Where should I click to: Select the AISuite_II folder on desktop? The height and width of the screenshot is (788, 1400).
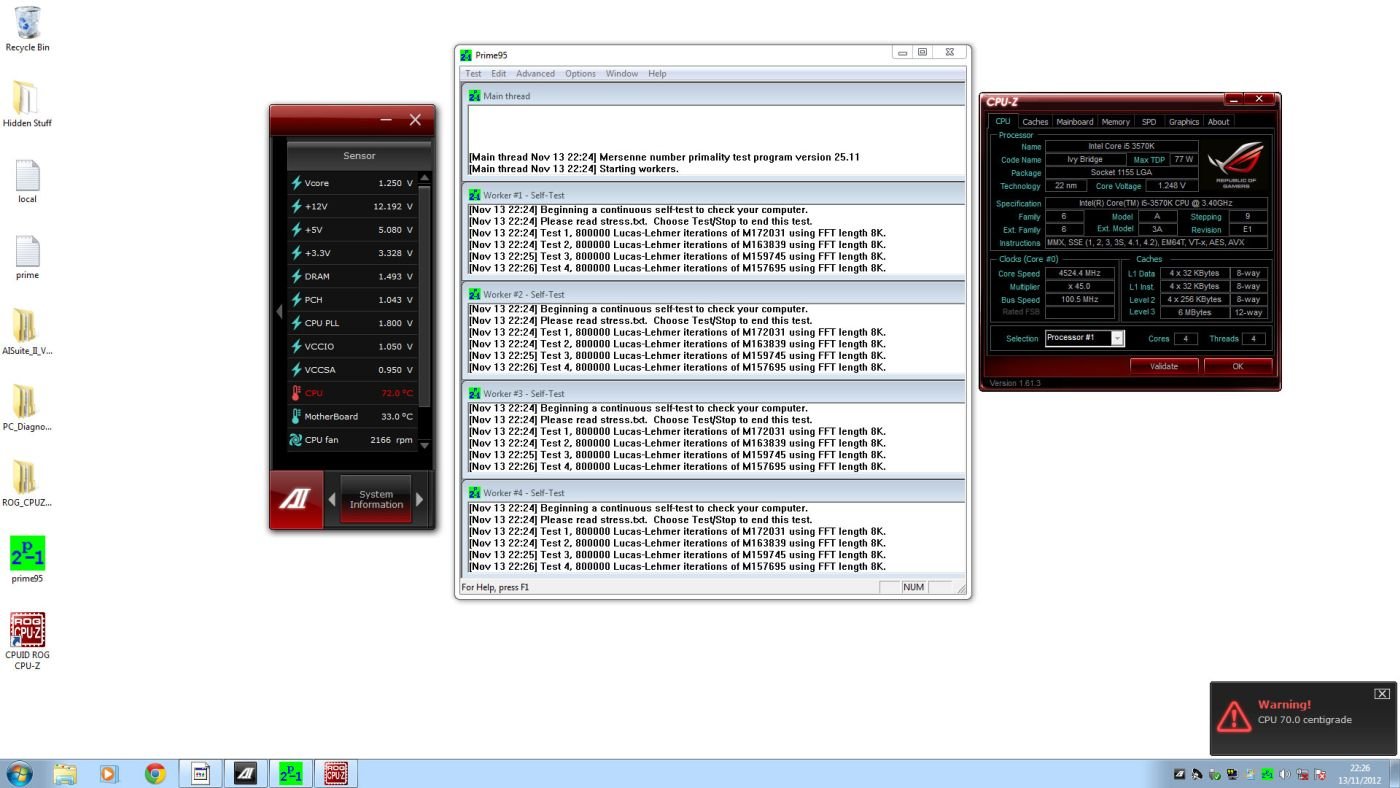point(27,332)
